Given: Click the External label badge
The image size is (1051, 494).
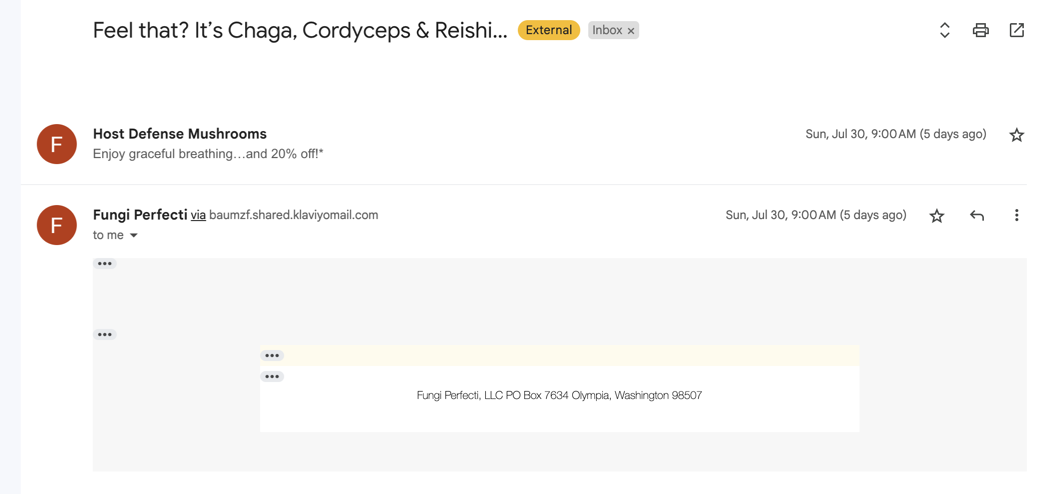Looking at the screenshot, I should pos(549,30).
